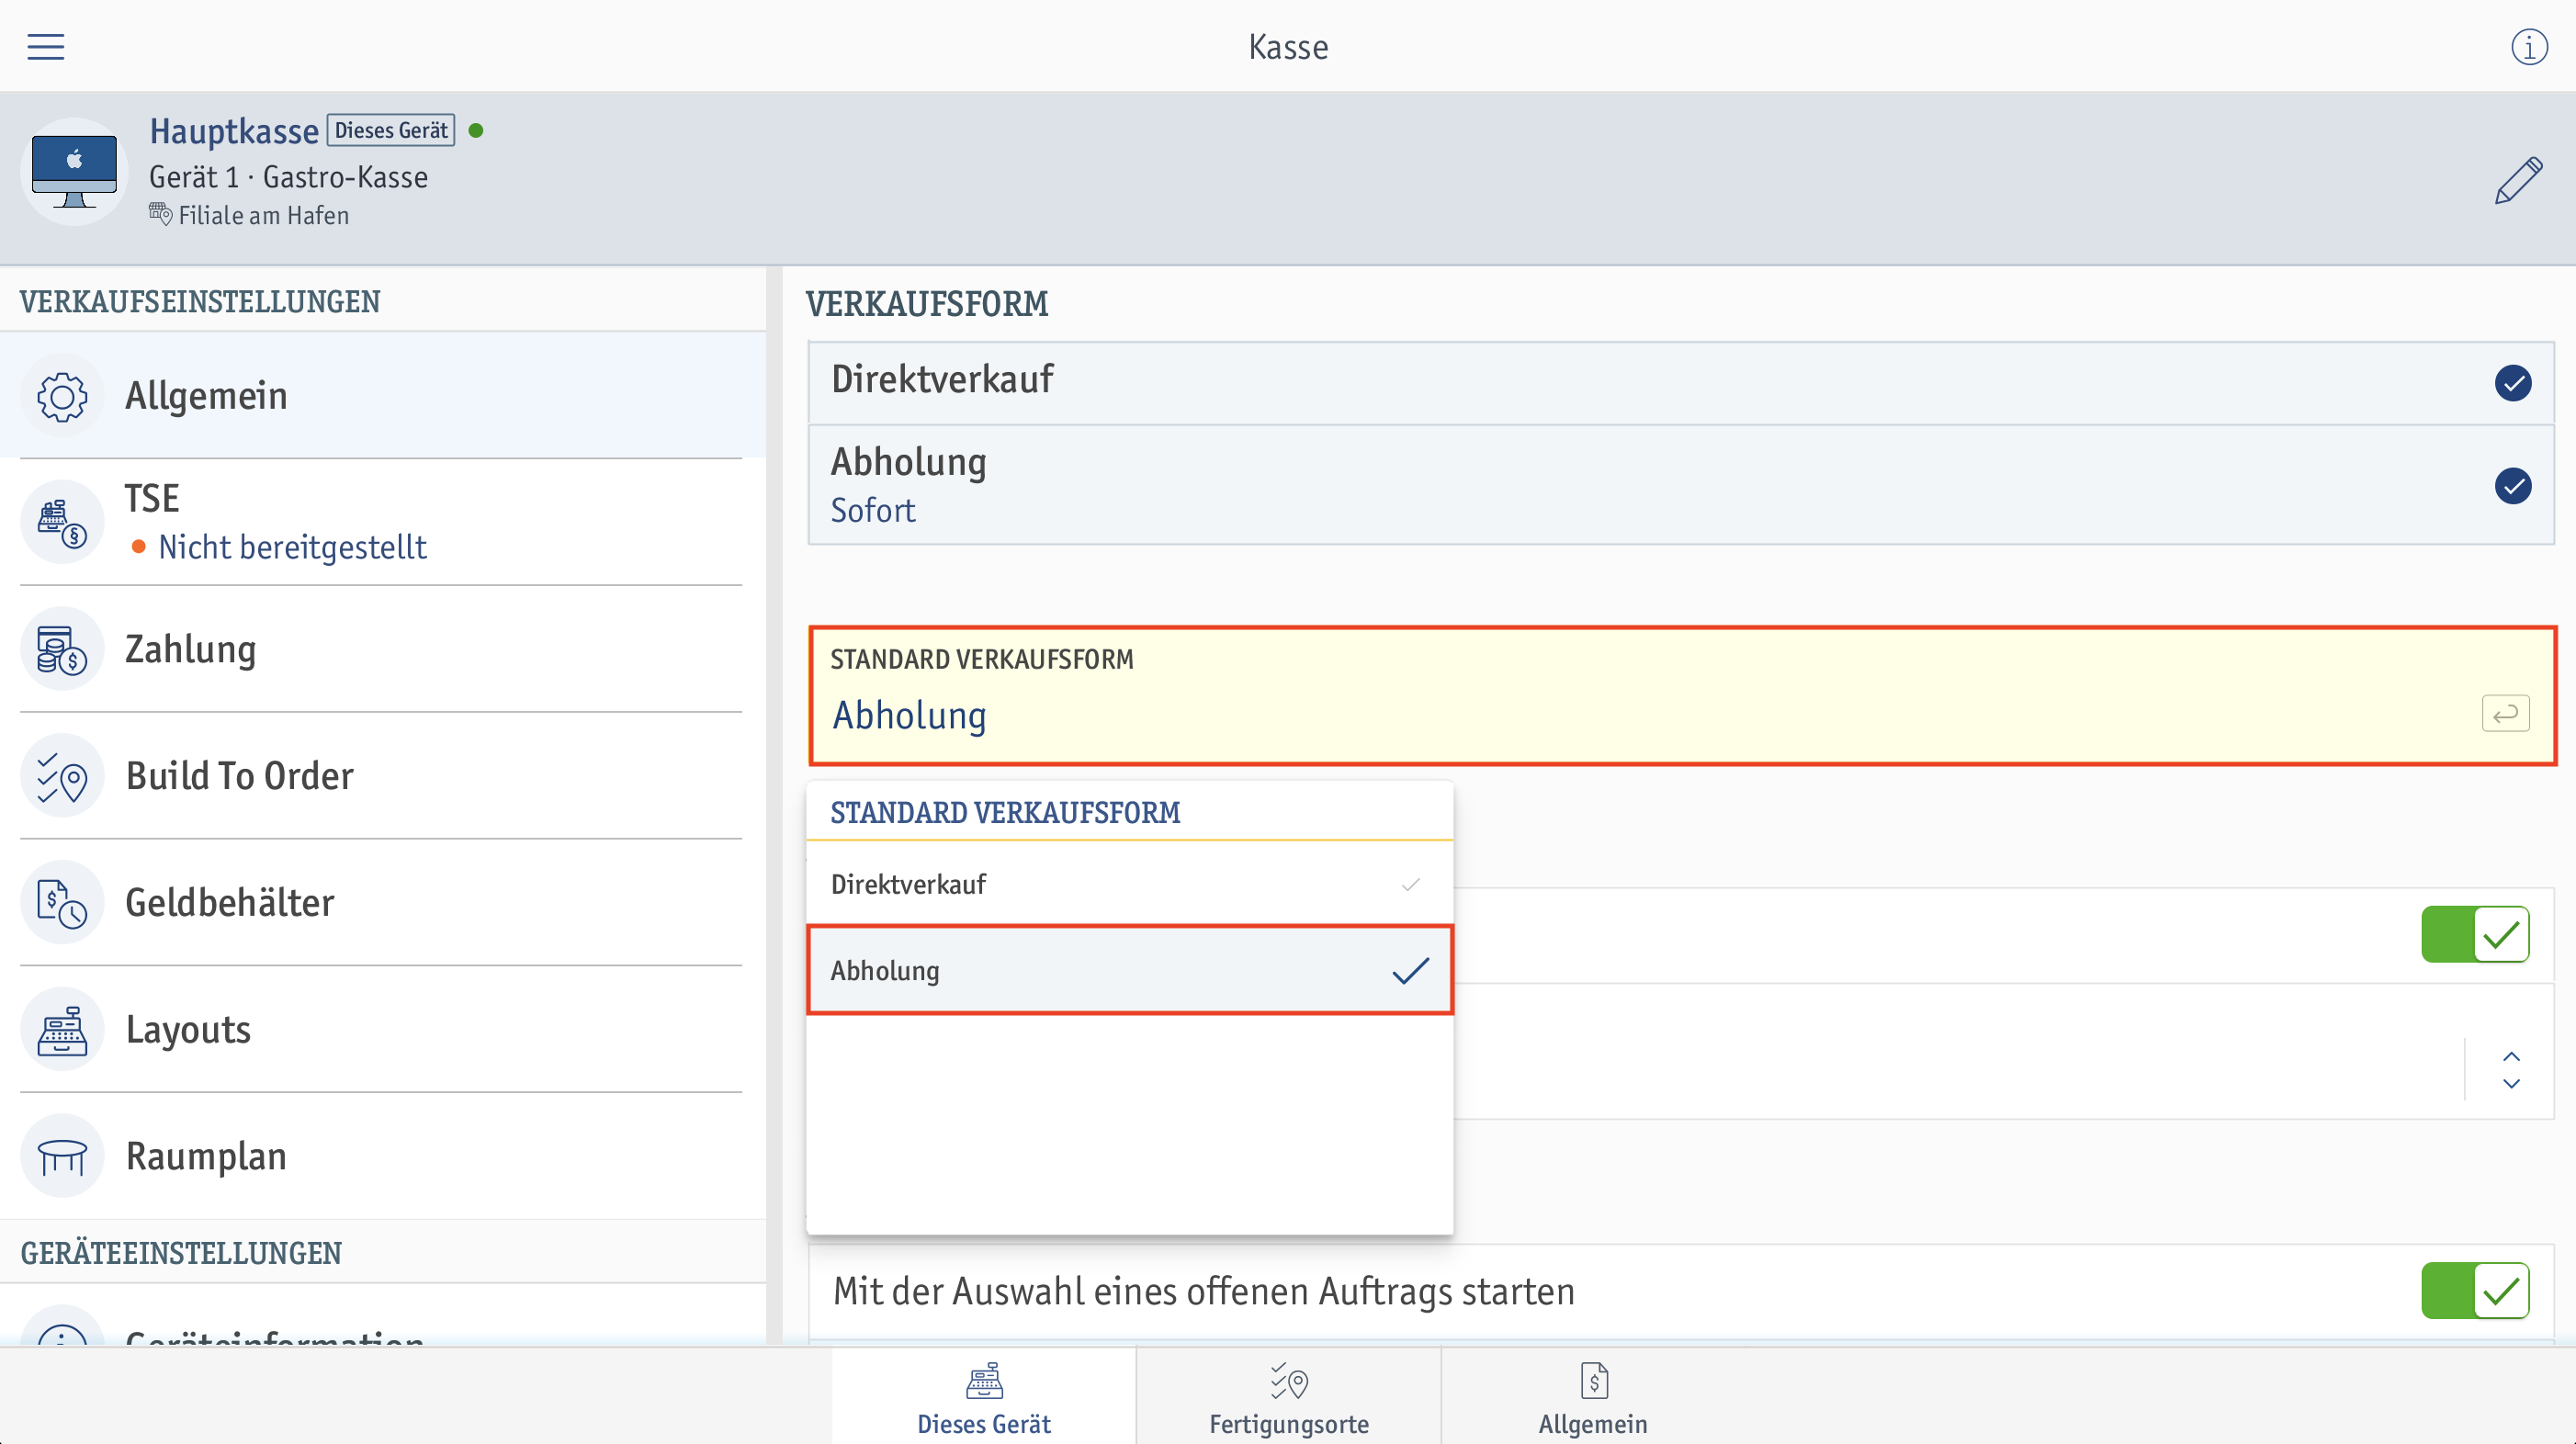Toggle the green switch above the stepper
This screenshot has width=2576, height=1444.
point(2475,934)
